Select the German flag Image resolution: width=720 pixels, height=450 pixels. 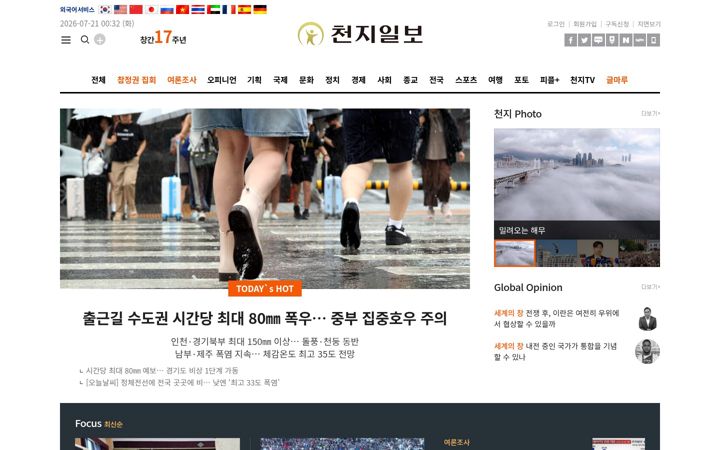[260, 9]
